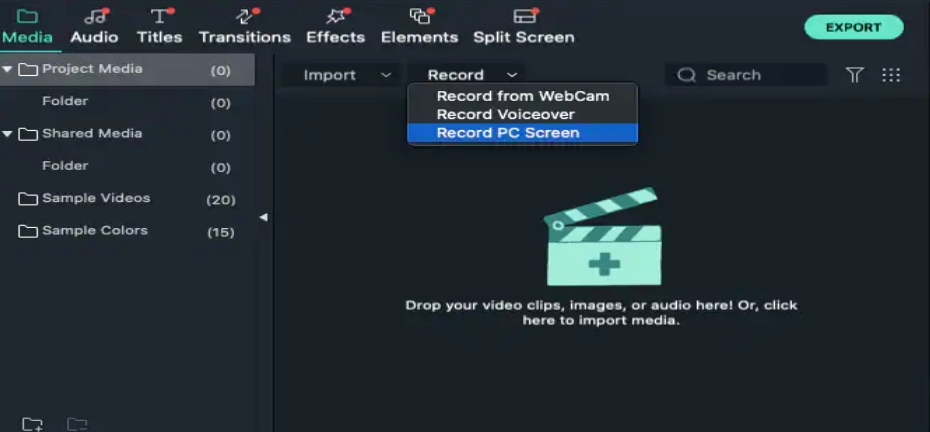Open the Transitions tab
The height and width of the screenshot is (432, 930).
click(245, 27)
